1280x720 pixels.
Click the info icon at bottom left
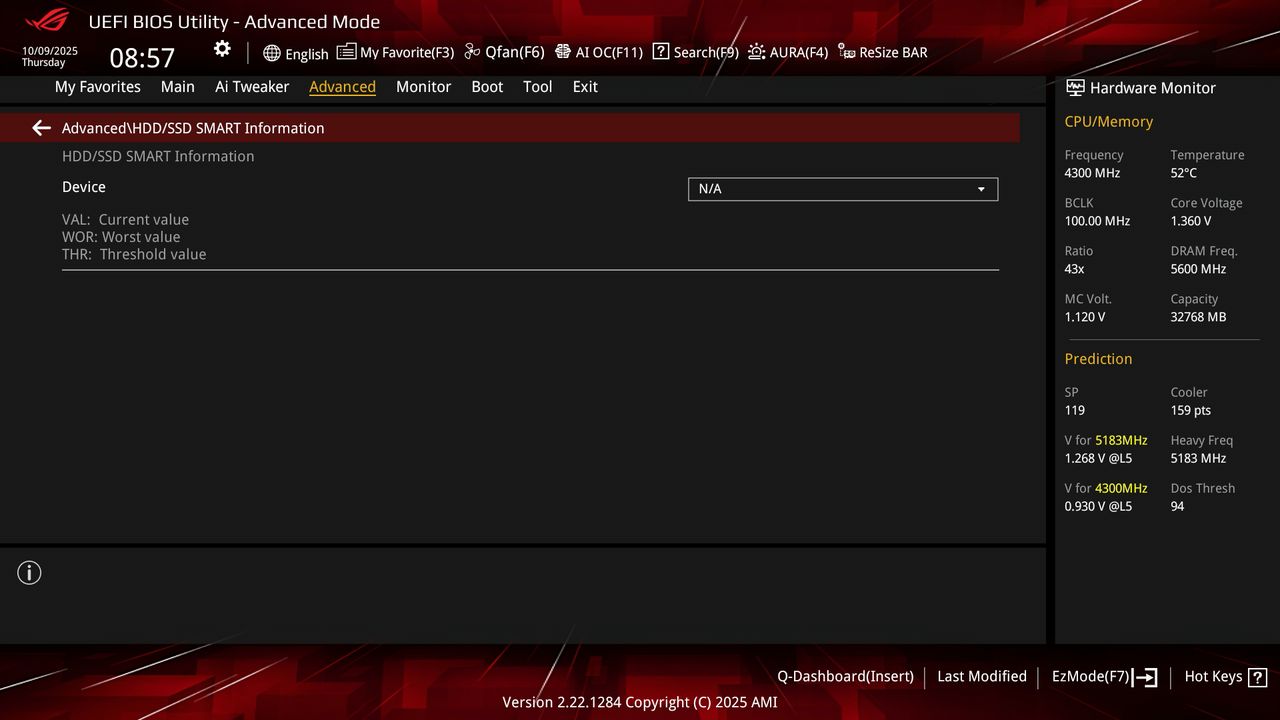point(29,572)
